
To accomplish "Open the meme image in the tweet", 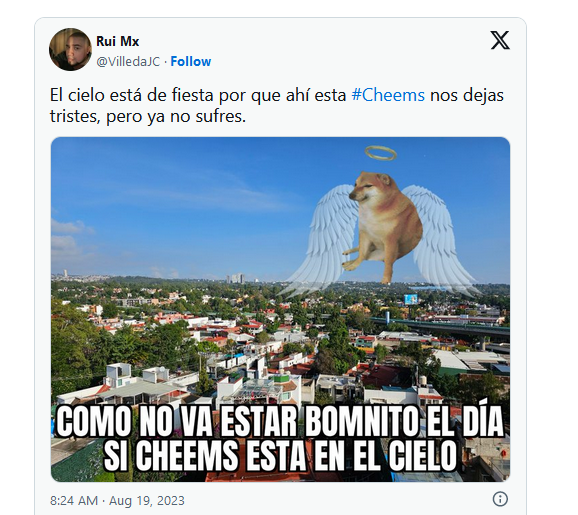I will (x=280, y=309).
